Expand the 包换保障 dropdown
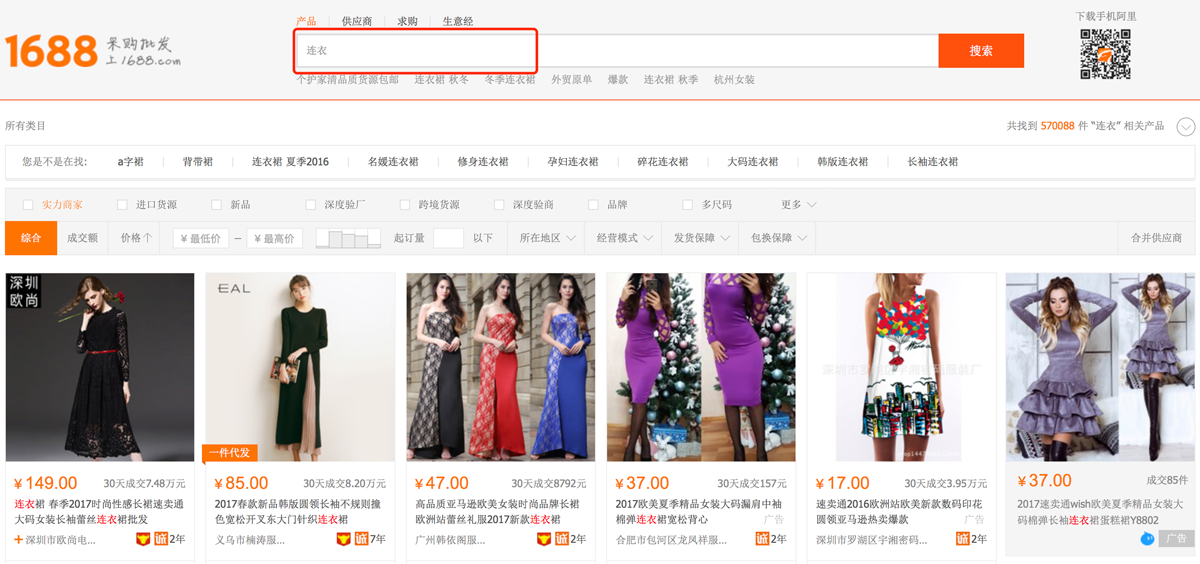Screen dimensions: 1200x564 (779, 238)
